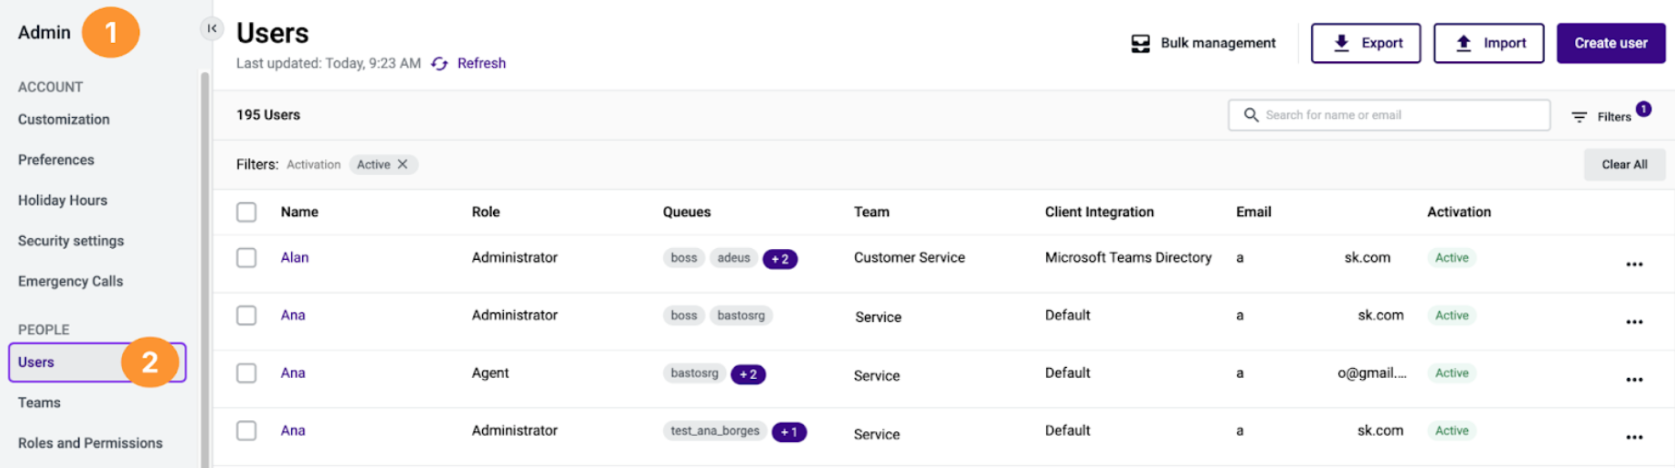Open the Ana user with test_ana_borges queue

coord(292,431)
